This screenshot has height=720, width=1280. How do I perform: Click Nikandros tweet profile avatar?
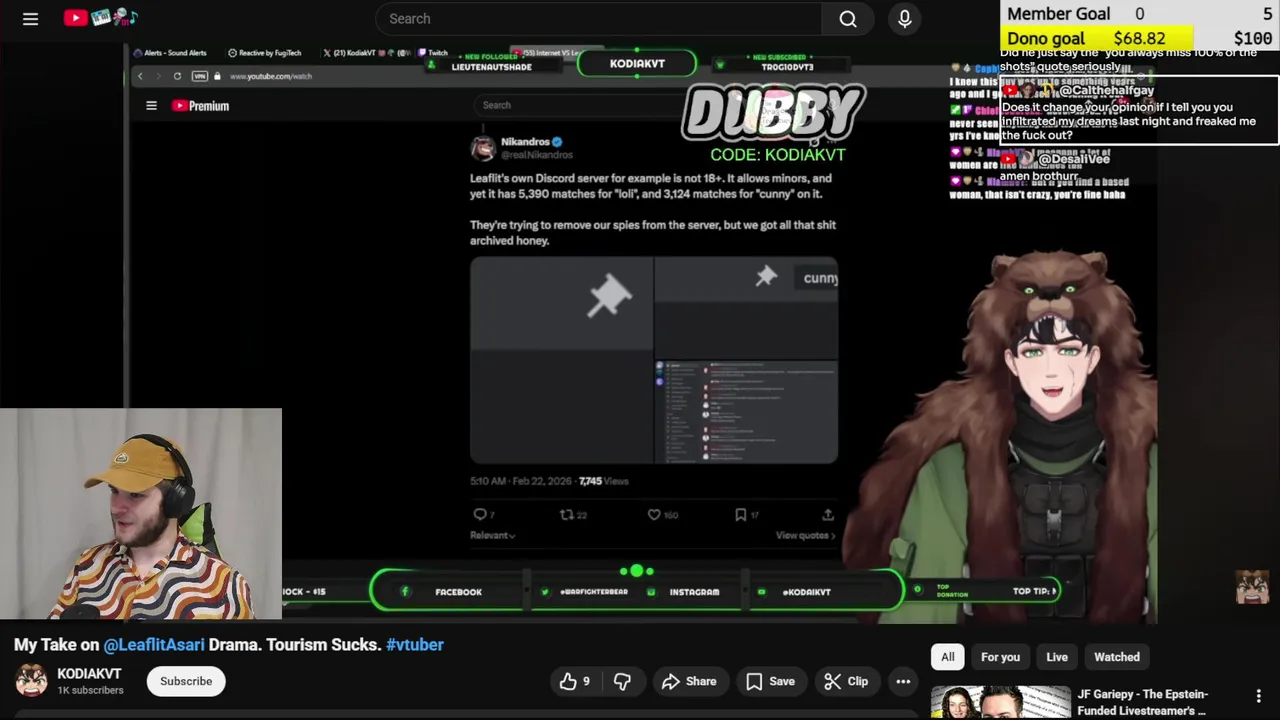pos(483,148)
